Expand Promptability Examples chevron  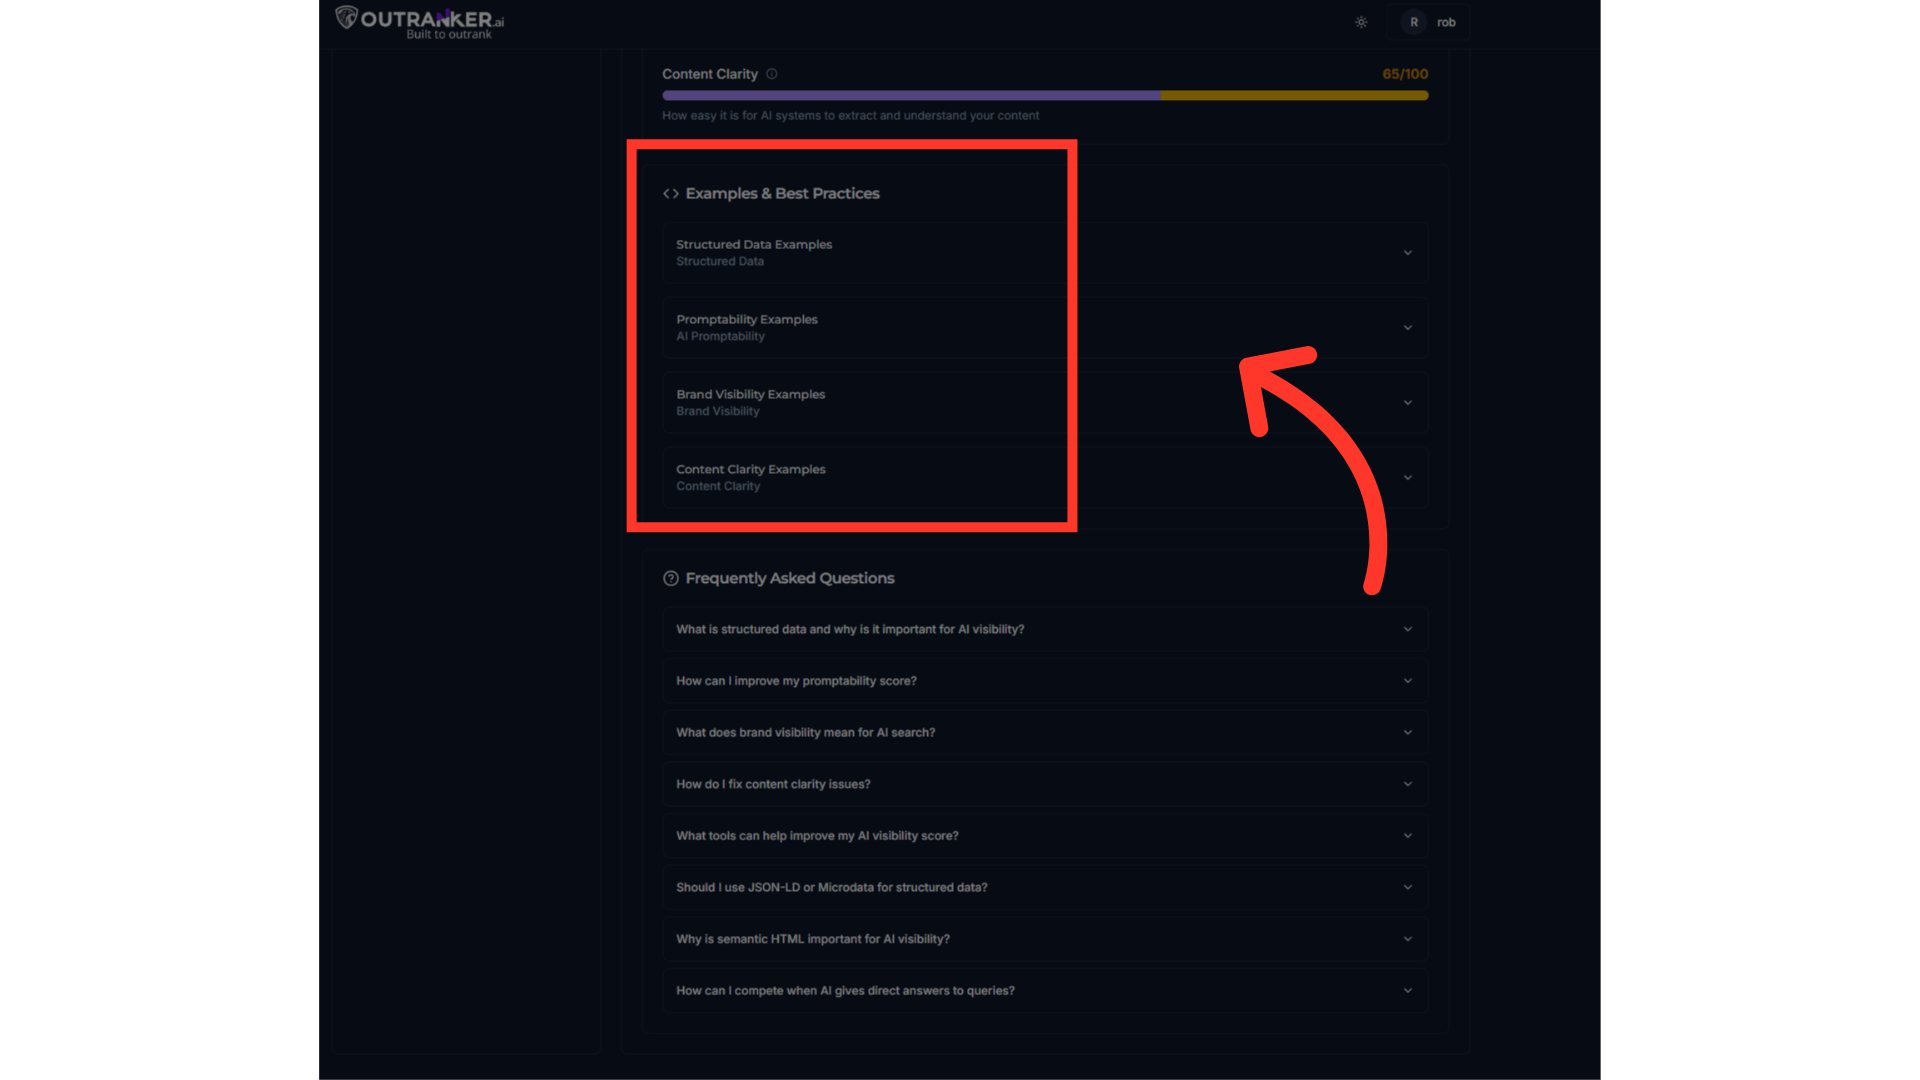1407,328
